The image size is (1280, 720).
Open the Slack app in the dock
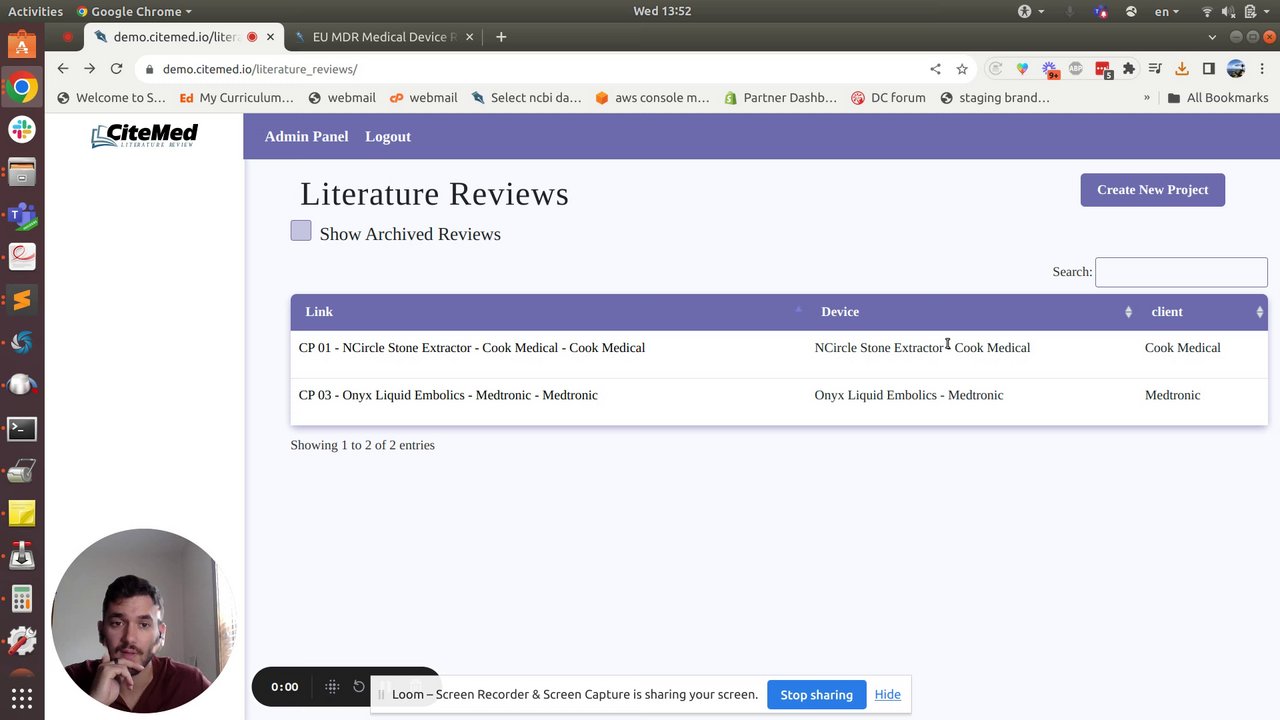pos(22,129)
